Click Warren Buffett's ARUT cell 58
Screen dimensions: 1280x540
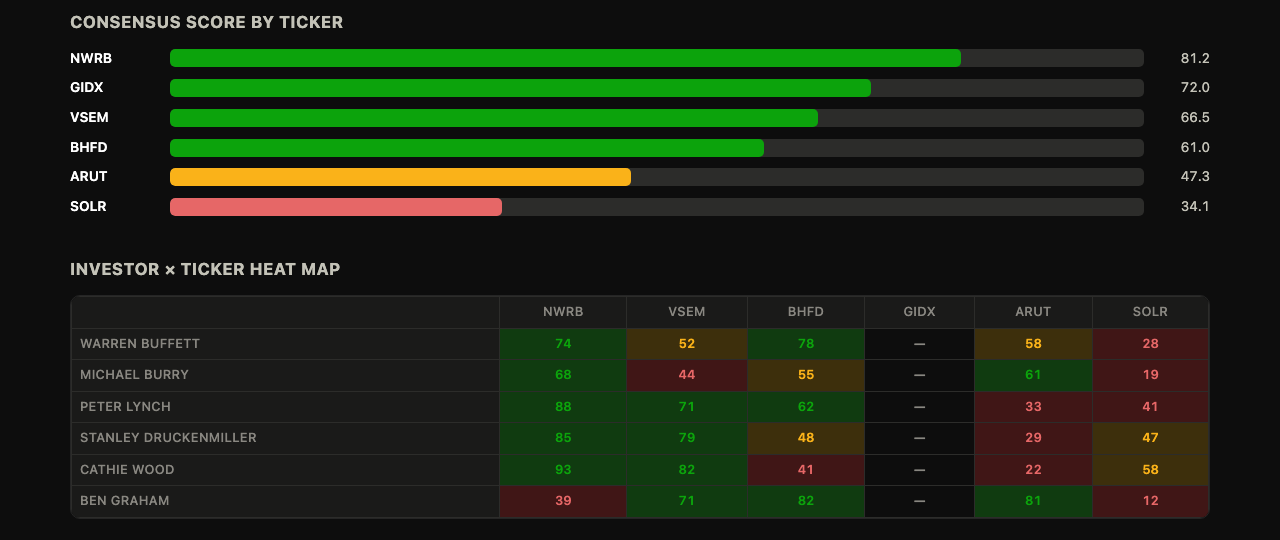1033,344
